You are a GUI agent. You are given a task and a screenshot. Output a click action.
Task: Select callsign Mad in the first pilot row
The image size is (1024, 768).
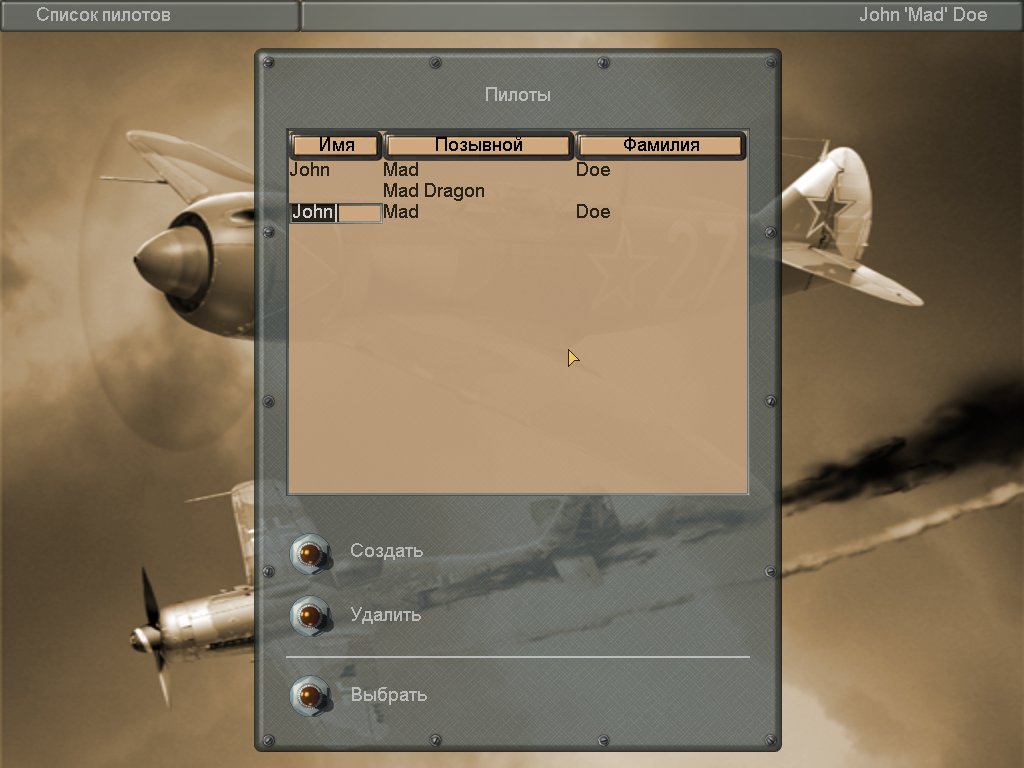pos(401,170)
